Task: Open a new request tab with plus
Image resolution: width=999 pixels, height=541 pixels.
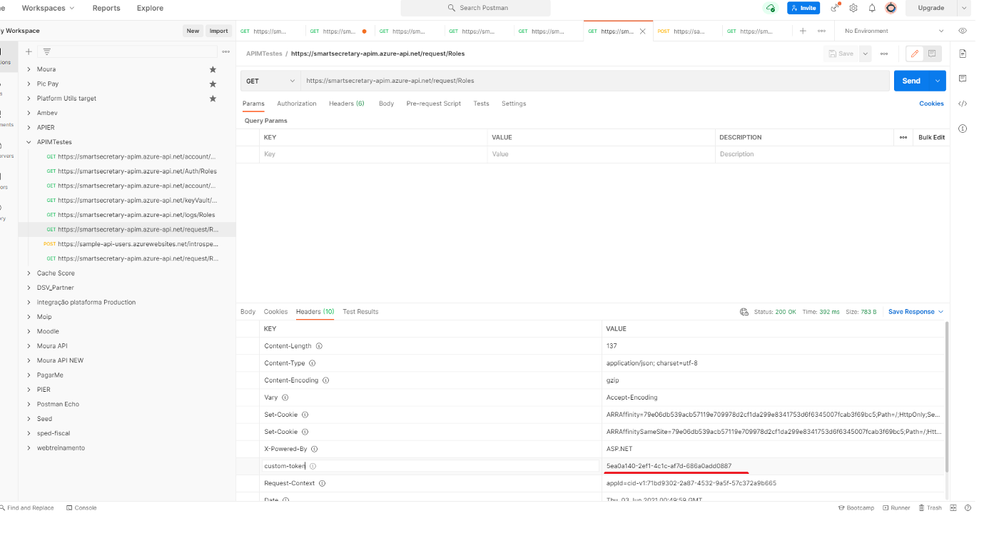Action: (x=803, y=31)
